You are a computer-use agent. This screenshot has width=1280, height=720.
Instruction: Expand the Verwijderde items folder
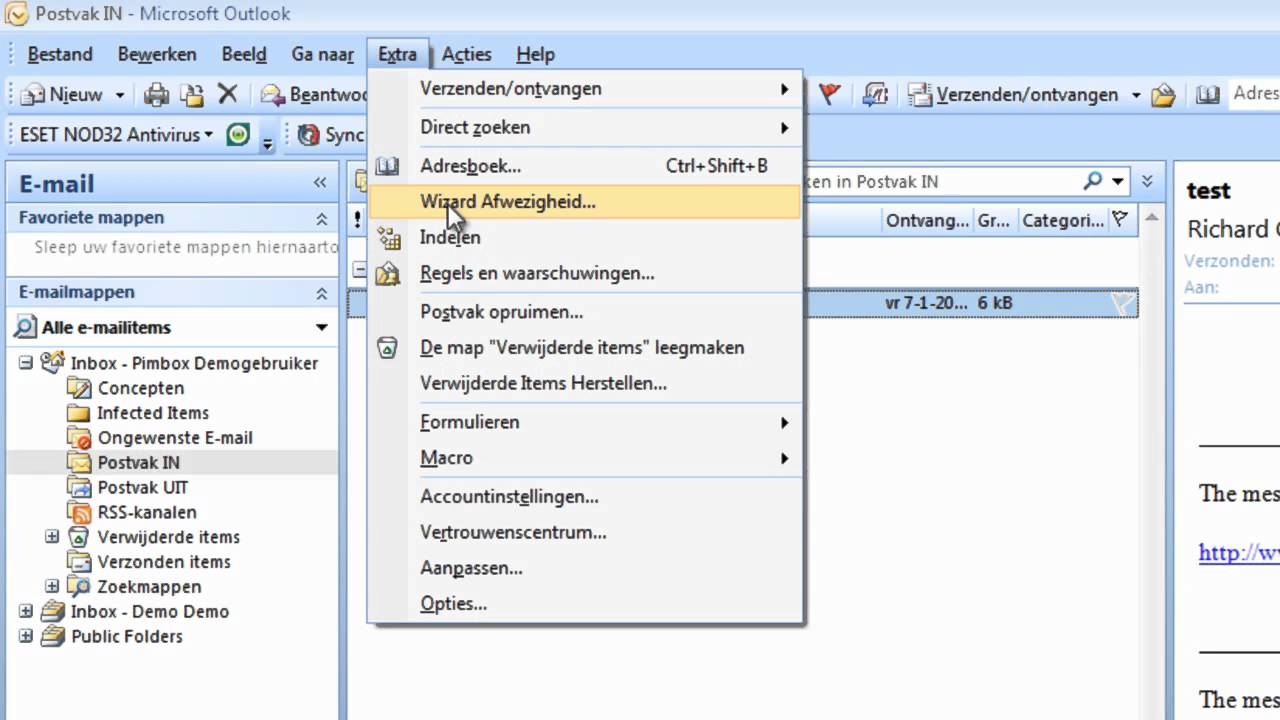[52, 537]
